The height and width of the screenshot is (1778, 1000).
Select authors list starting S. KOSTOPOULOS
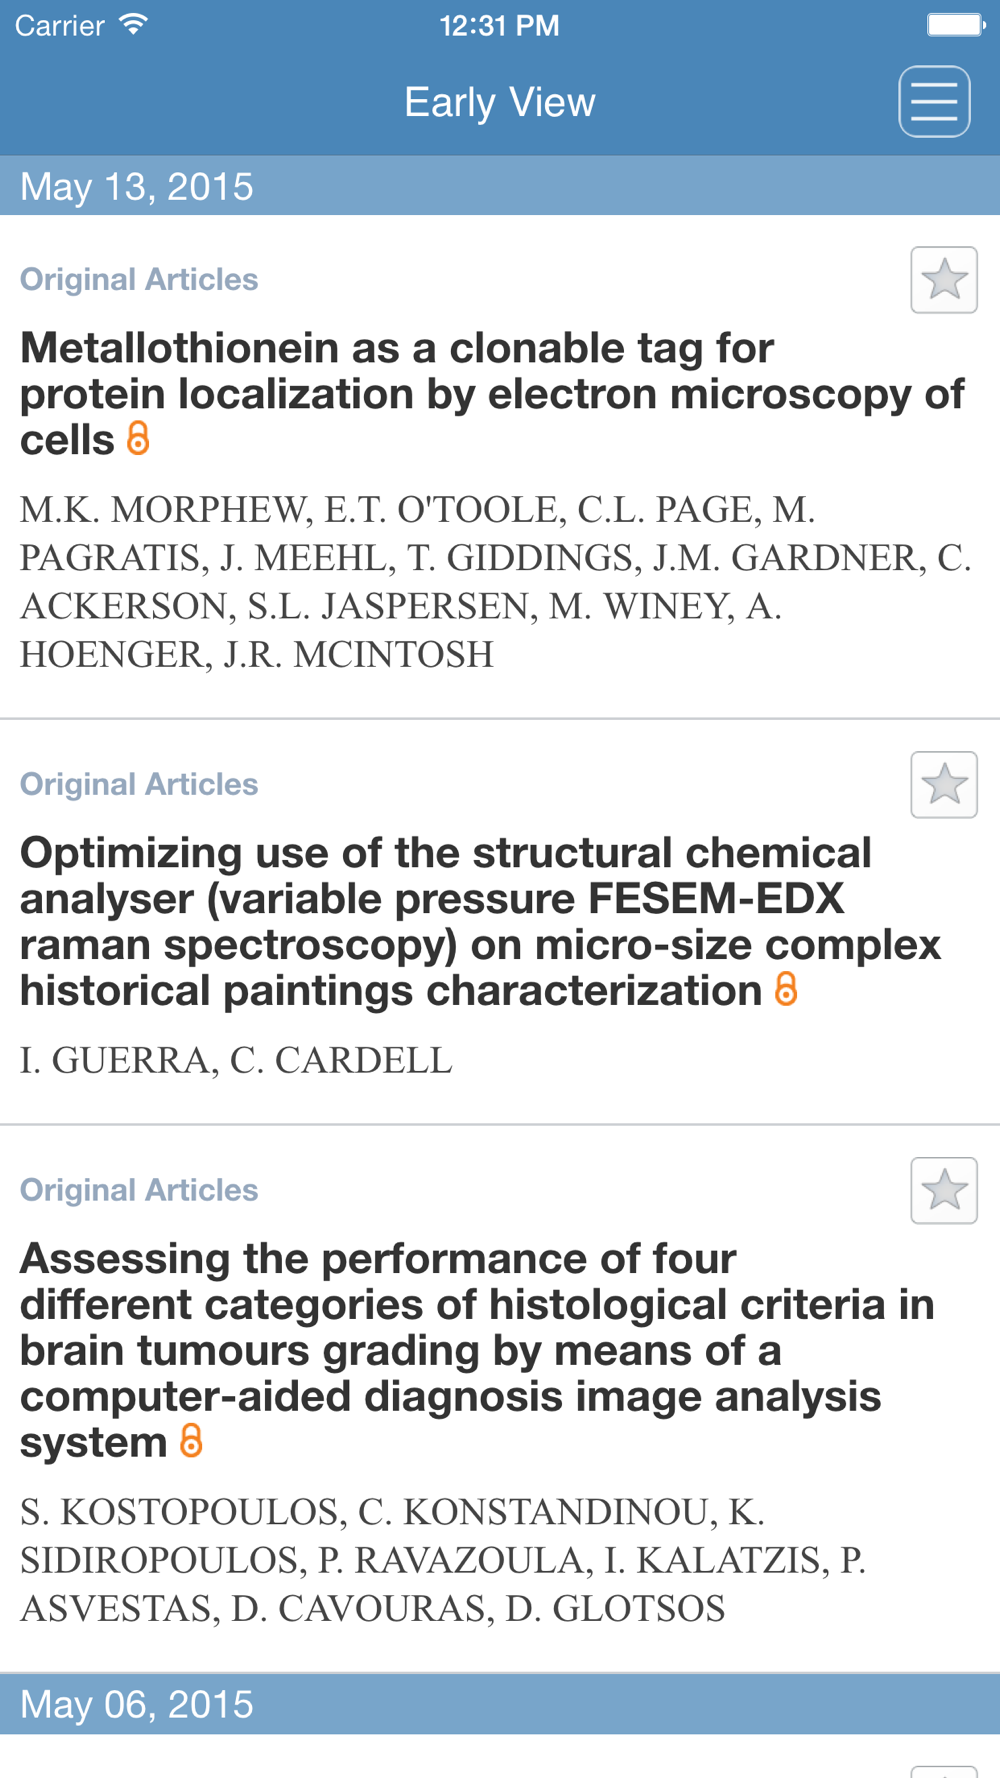click(443, 1560)
